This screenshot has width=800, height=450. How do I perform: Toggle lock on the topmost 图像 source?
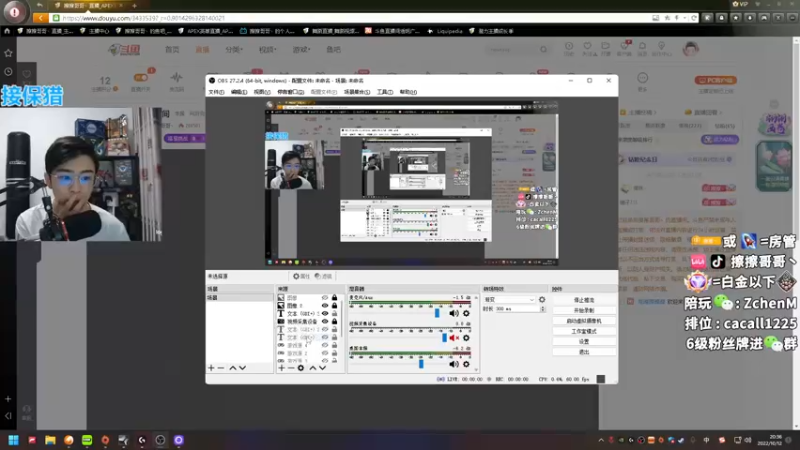(x=334, y=297)
